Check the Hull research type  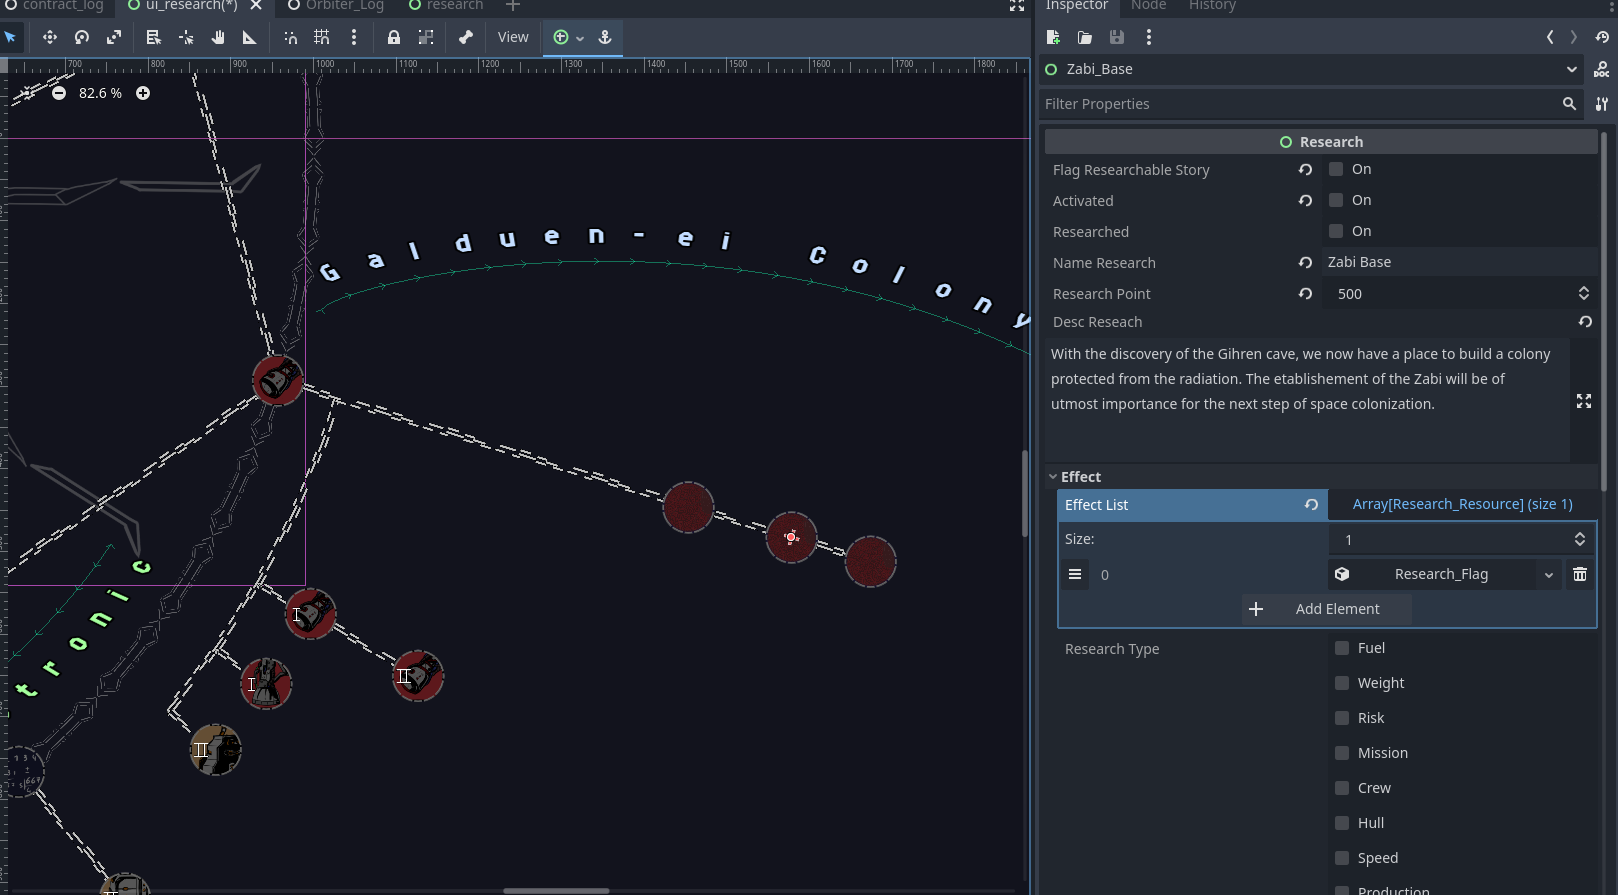pyautogui.click(x=1342, y=823)
